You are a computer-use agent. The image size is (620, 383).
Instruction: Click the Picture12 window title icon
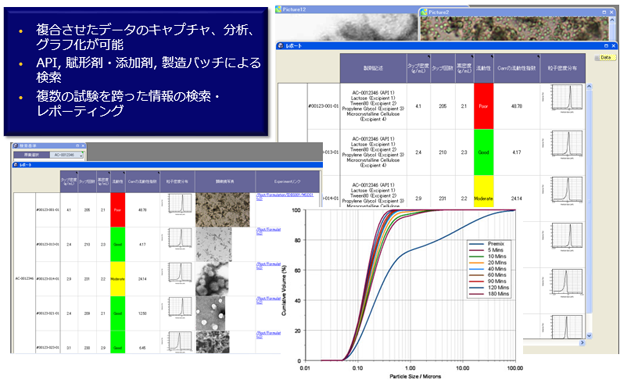click(279, 9)
